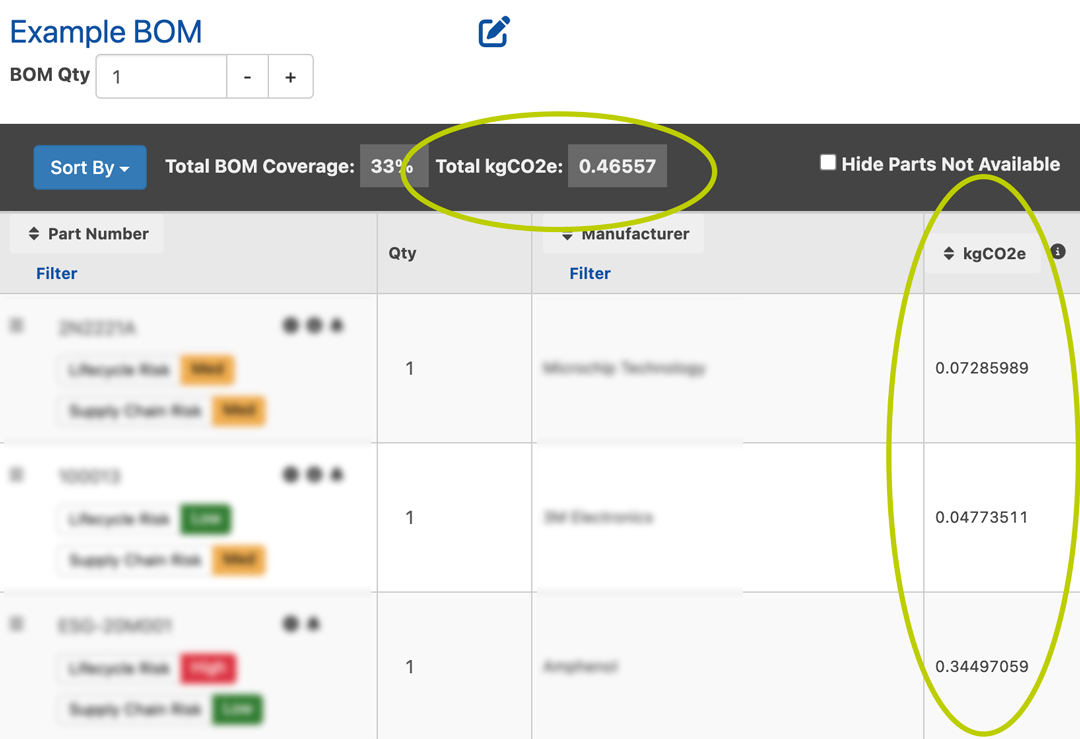Open the Filter link under Part Number
The width and height of the screenshot is (1080, 739).
pyautogui.click(x=57, y=273)
